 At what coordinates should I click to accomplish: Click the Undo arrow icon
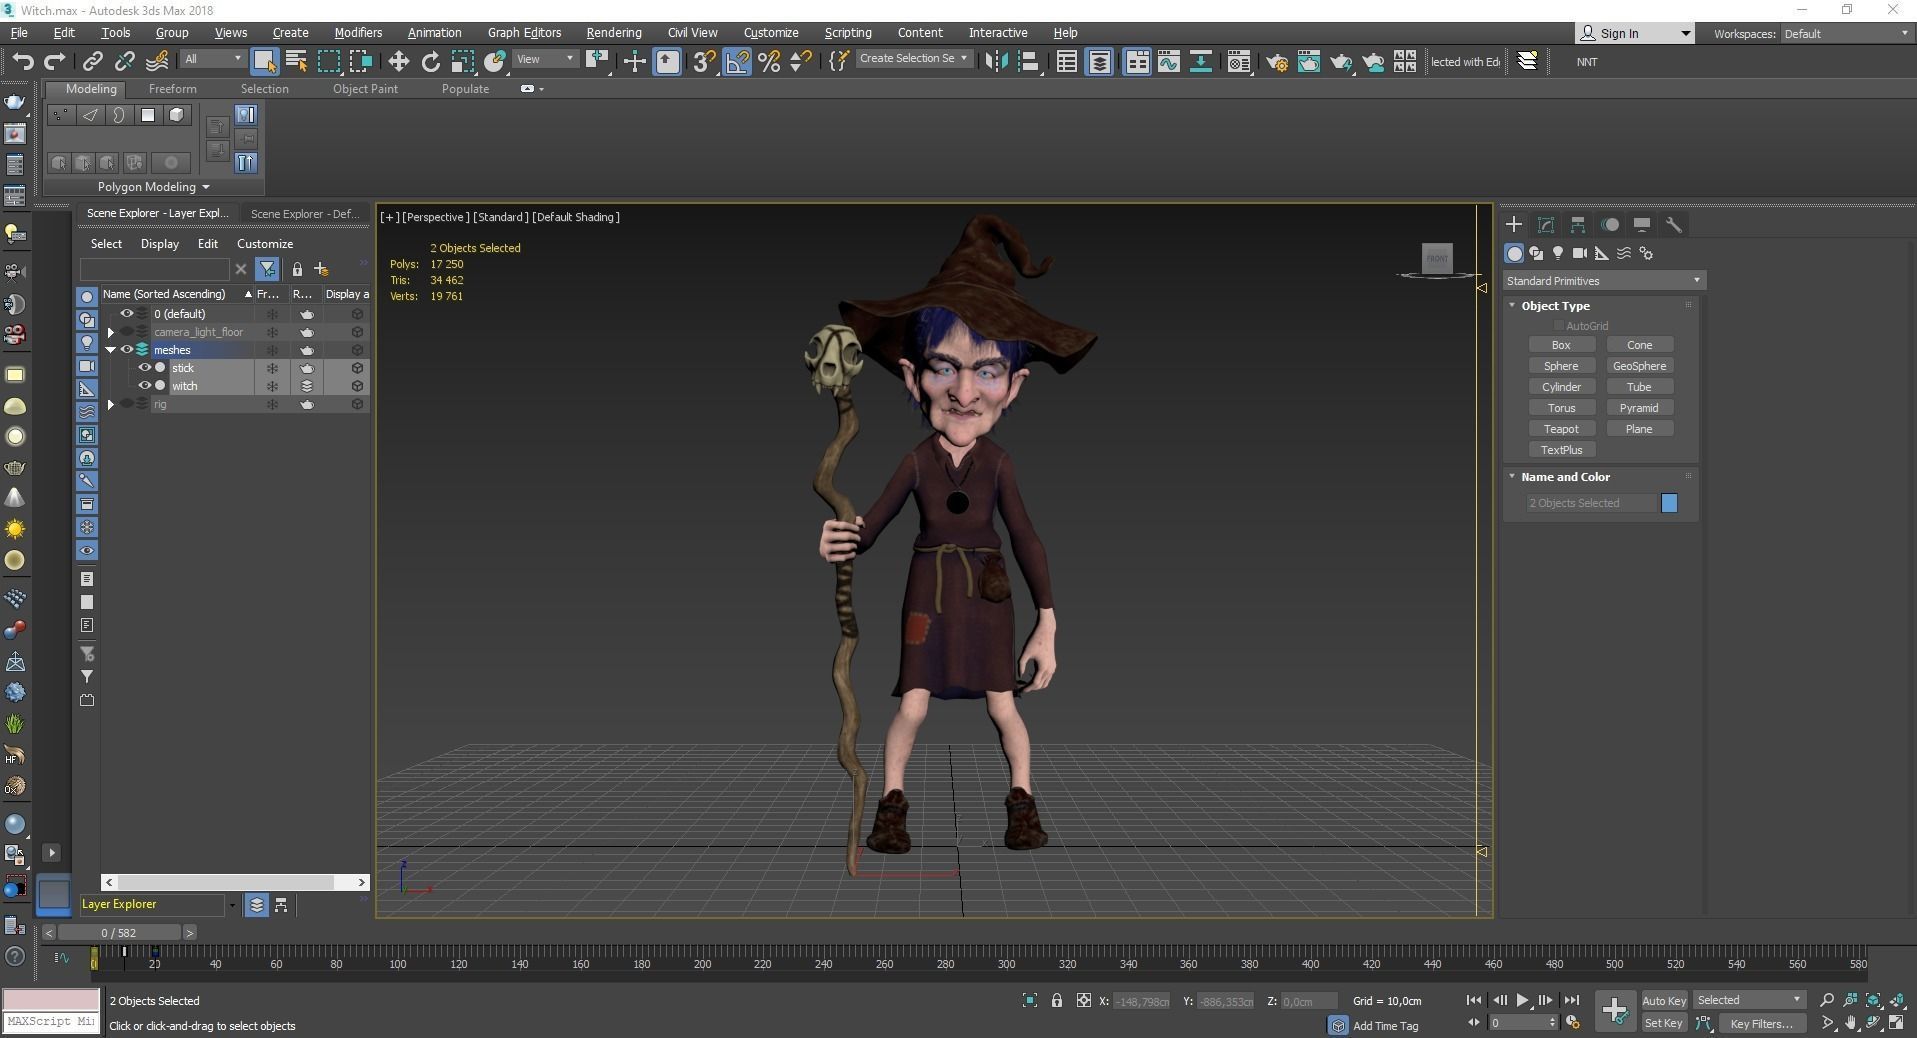(22, 62)
